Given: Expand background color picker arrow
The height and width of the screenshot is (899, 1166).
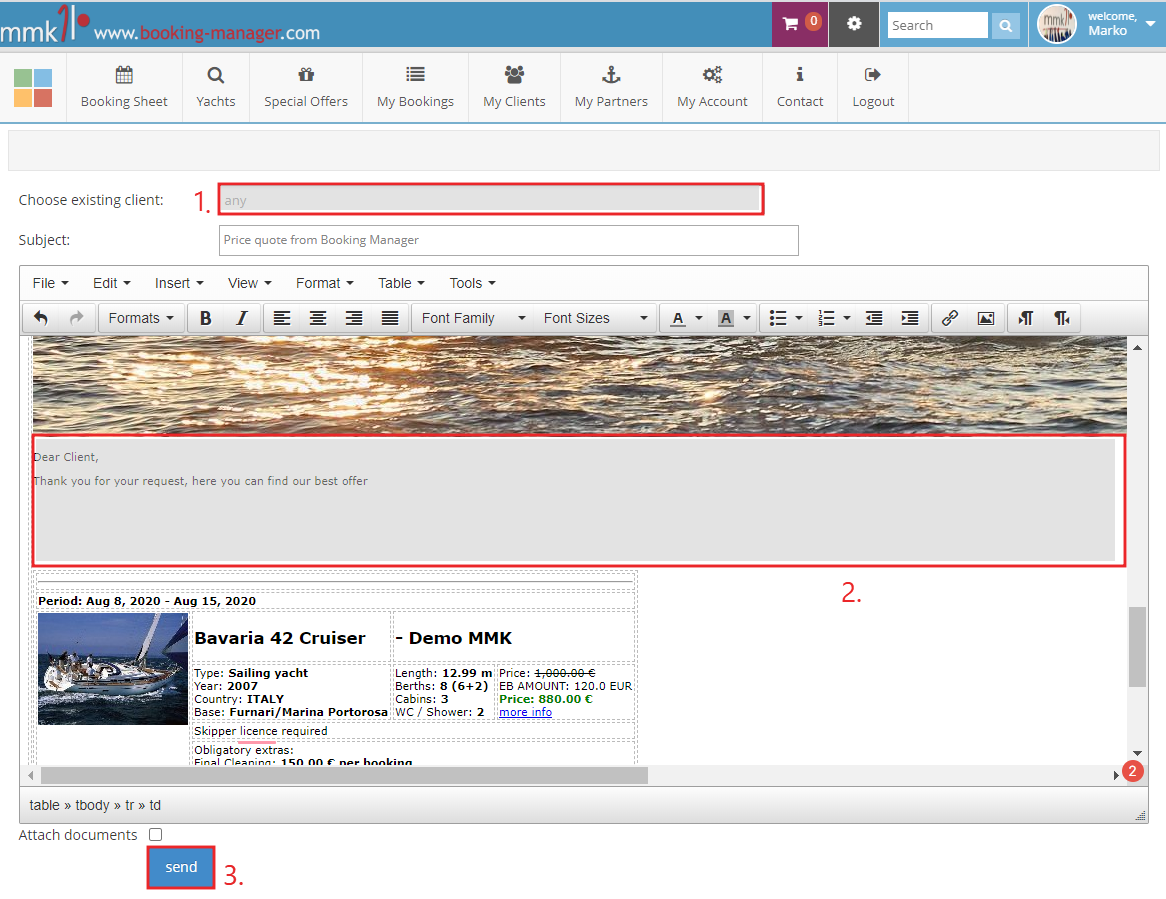Looking at the screenshot, I should (x=747, y=318).
